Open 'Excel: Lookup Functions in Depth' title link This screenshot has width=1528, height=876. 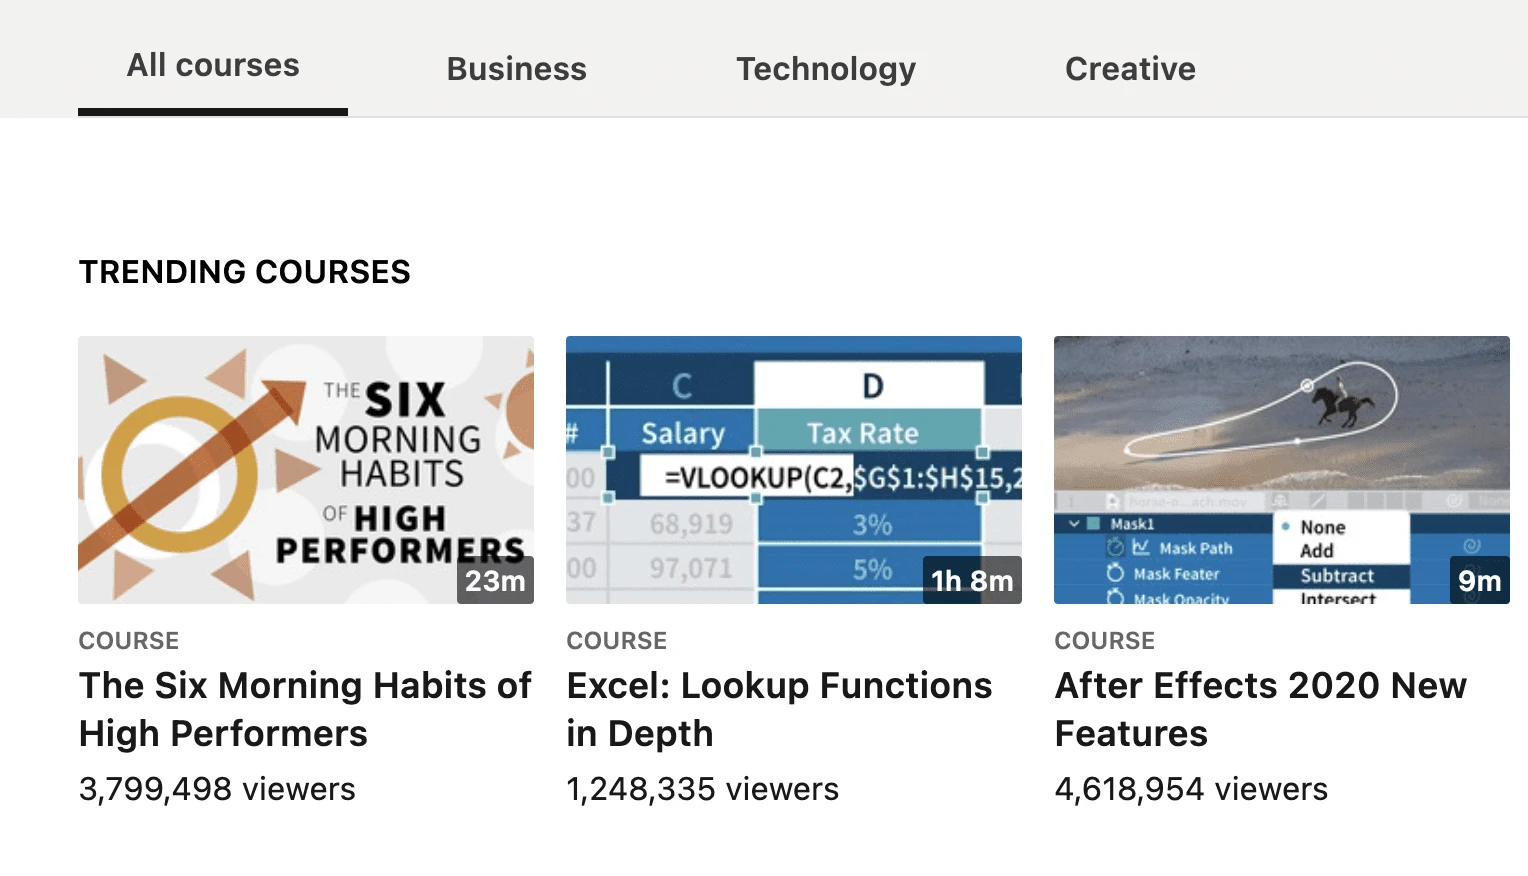[779, 709]
